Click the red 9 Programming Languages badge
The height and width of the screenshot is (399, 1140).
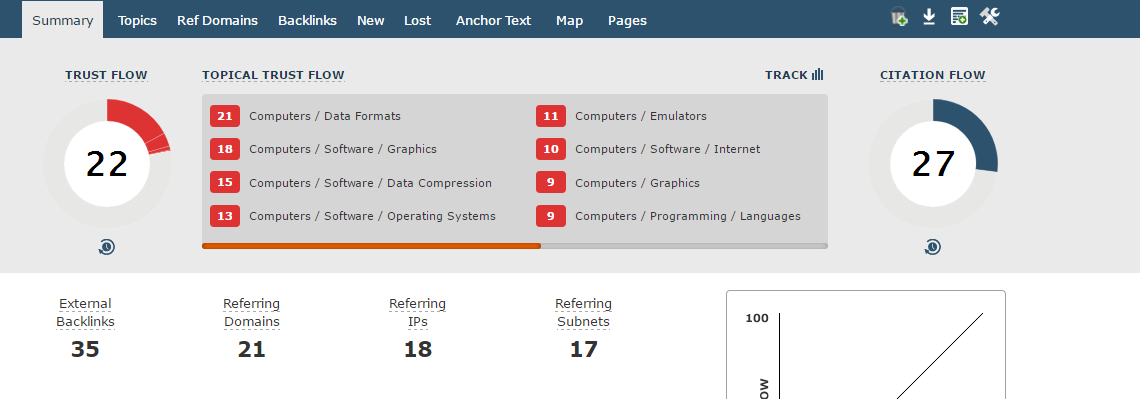(550, 216)
